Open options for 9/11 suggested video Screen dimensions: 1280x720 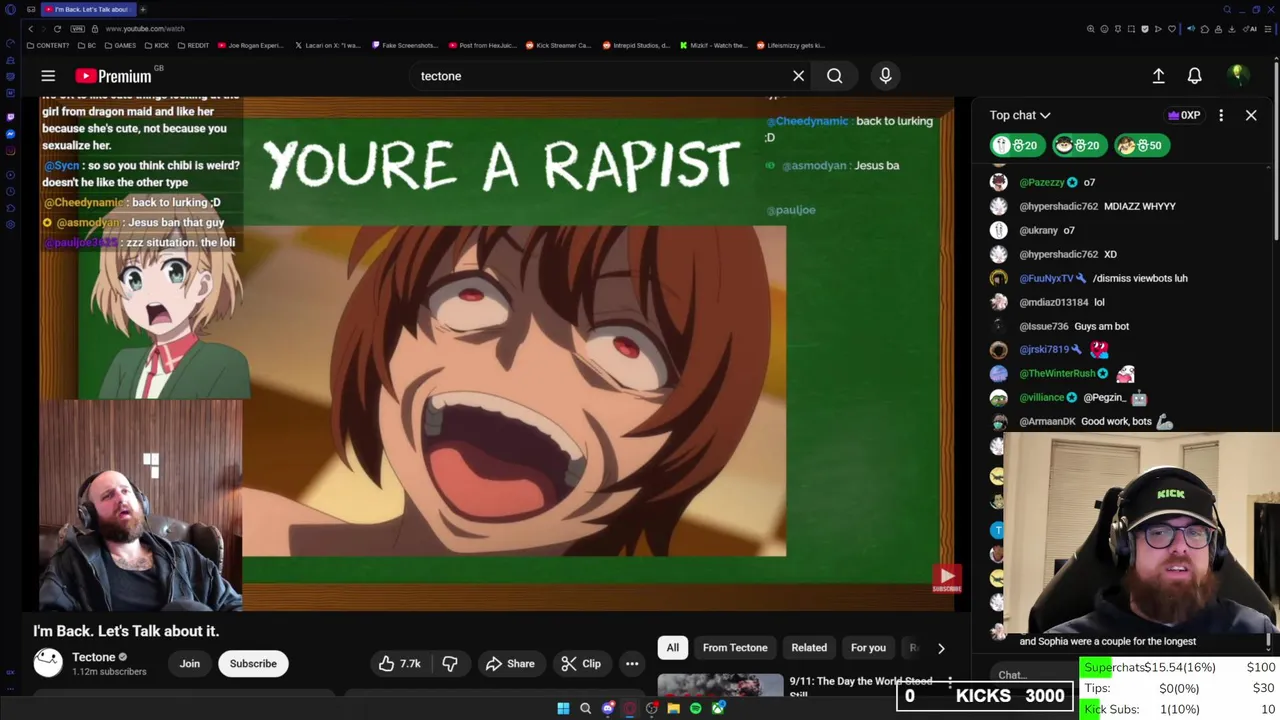click(x=950, y=683)
